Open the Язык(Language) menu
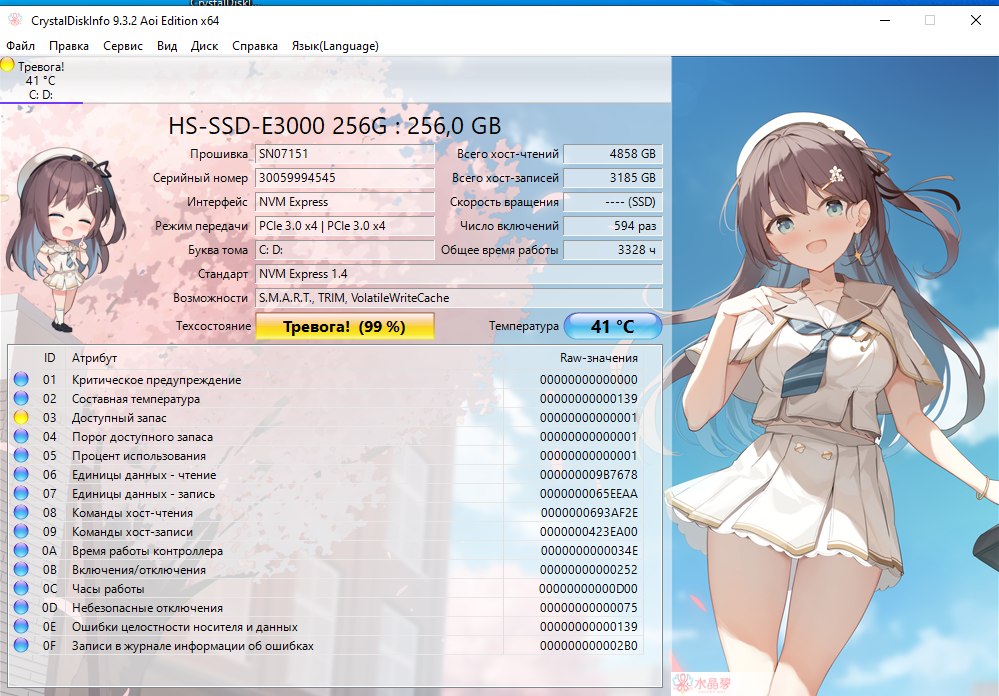 point(335,46)
